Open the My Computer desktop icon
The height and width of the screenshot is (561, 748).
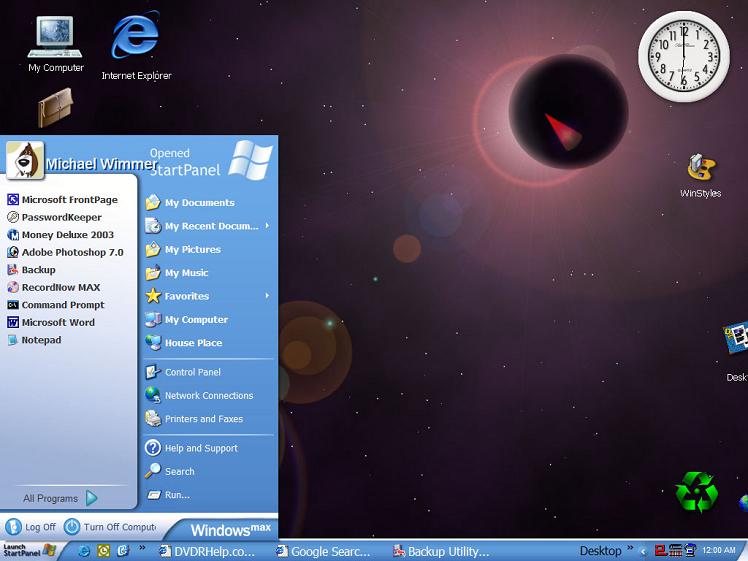[x=55, y=44]
